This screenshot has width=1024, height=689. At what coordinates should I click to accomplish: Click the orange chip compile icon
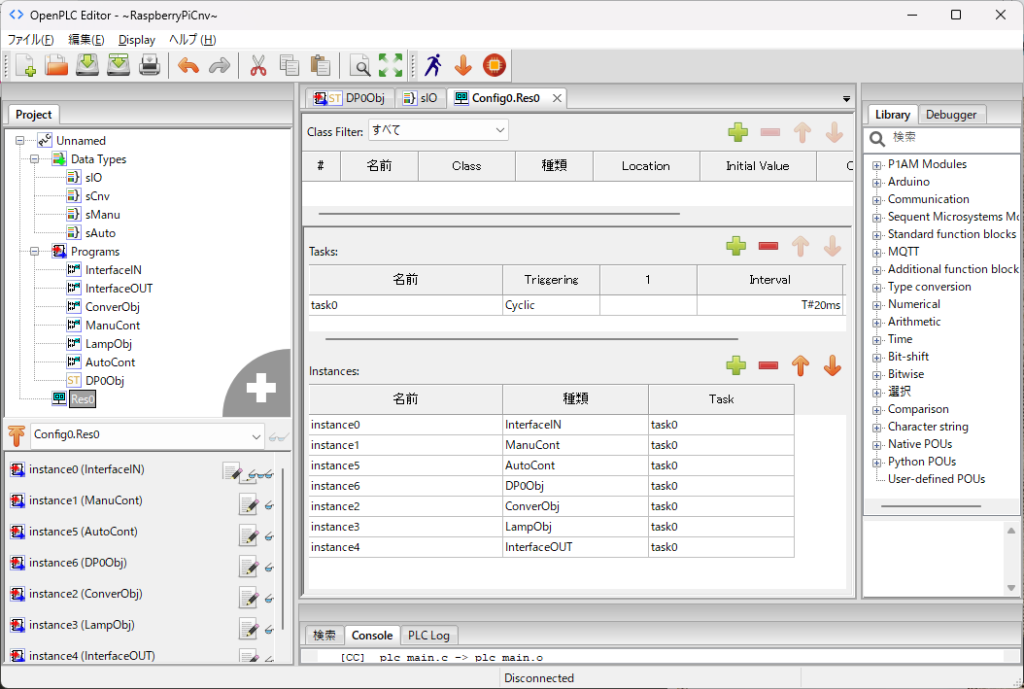pos(494,65)
